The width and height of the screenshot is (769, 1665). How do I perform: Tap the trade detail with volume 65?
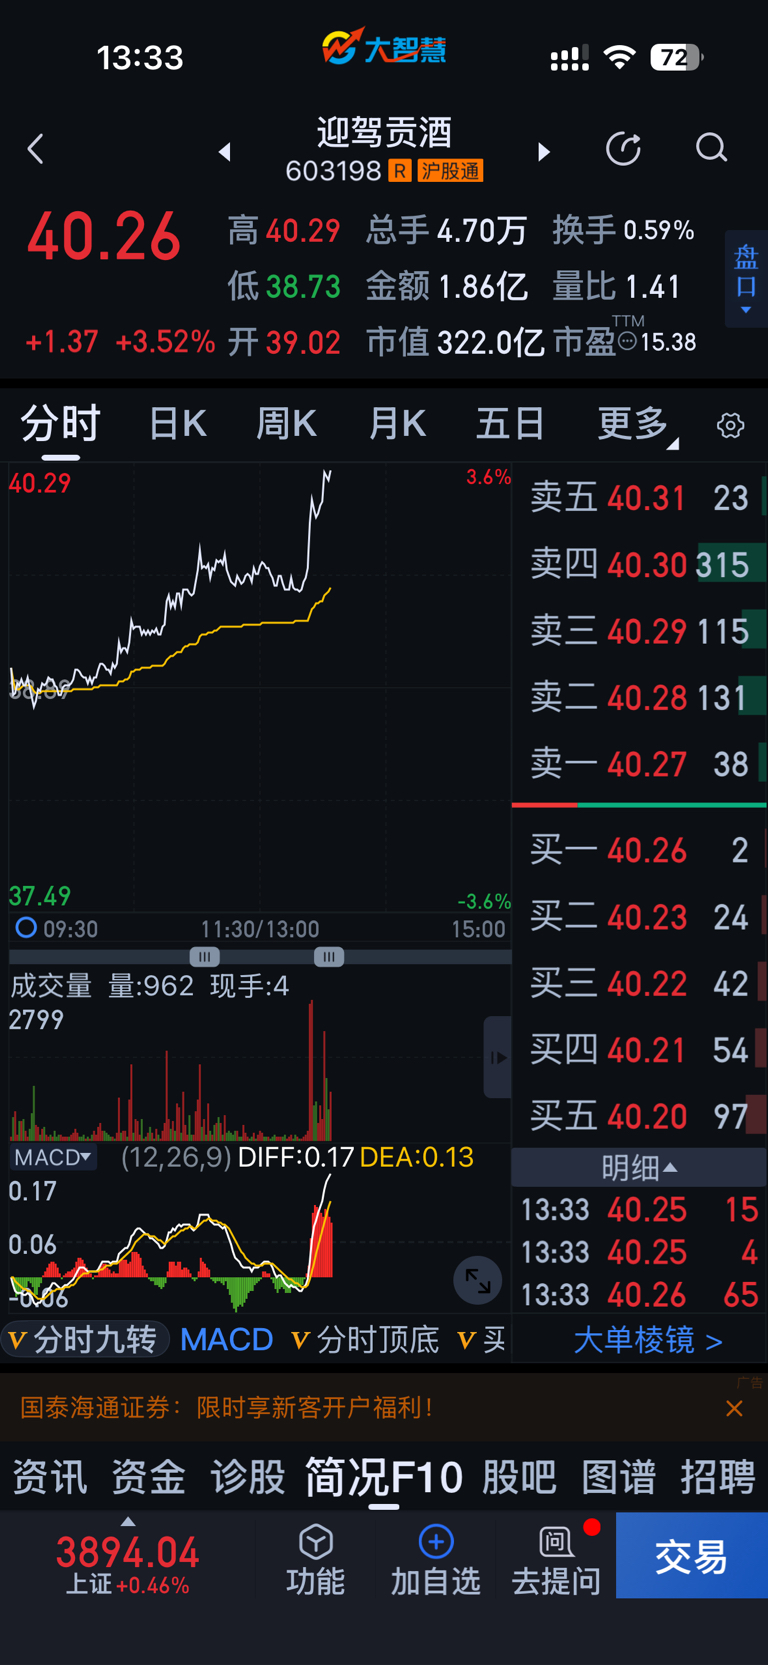coord(639,1295)
